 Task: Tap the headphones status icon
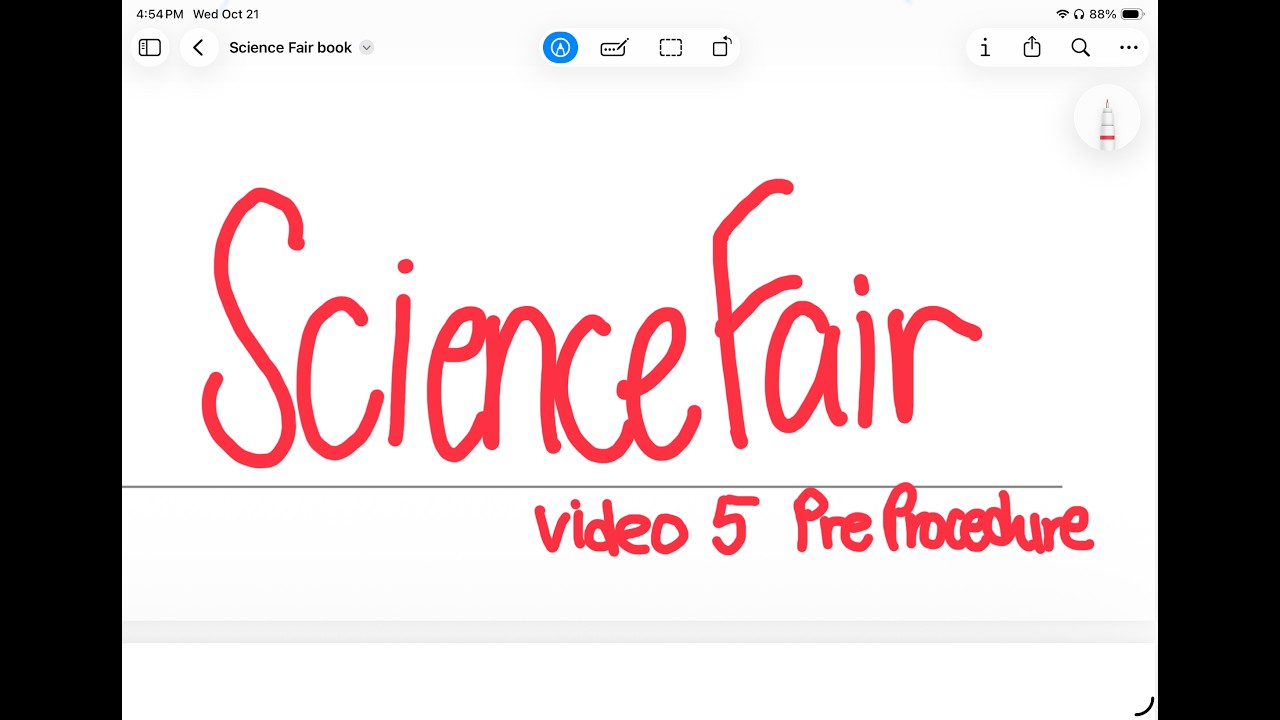[x=1078, y=14]
